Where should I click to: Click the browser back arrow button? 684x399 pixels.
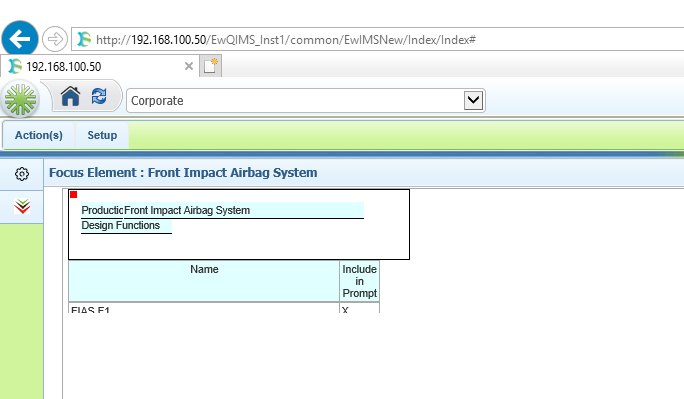[x=20, y=39]
